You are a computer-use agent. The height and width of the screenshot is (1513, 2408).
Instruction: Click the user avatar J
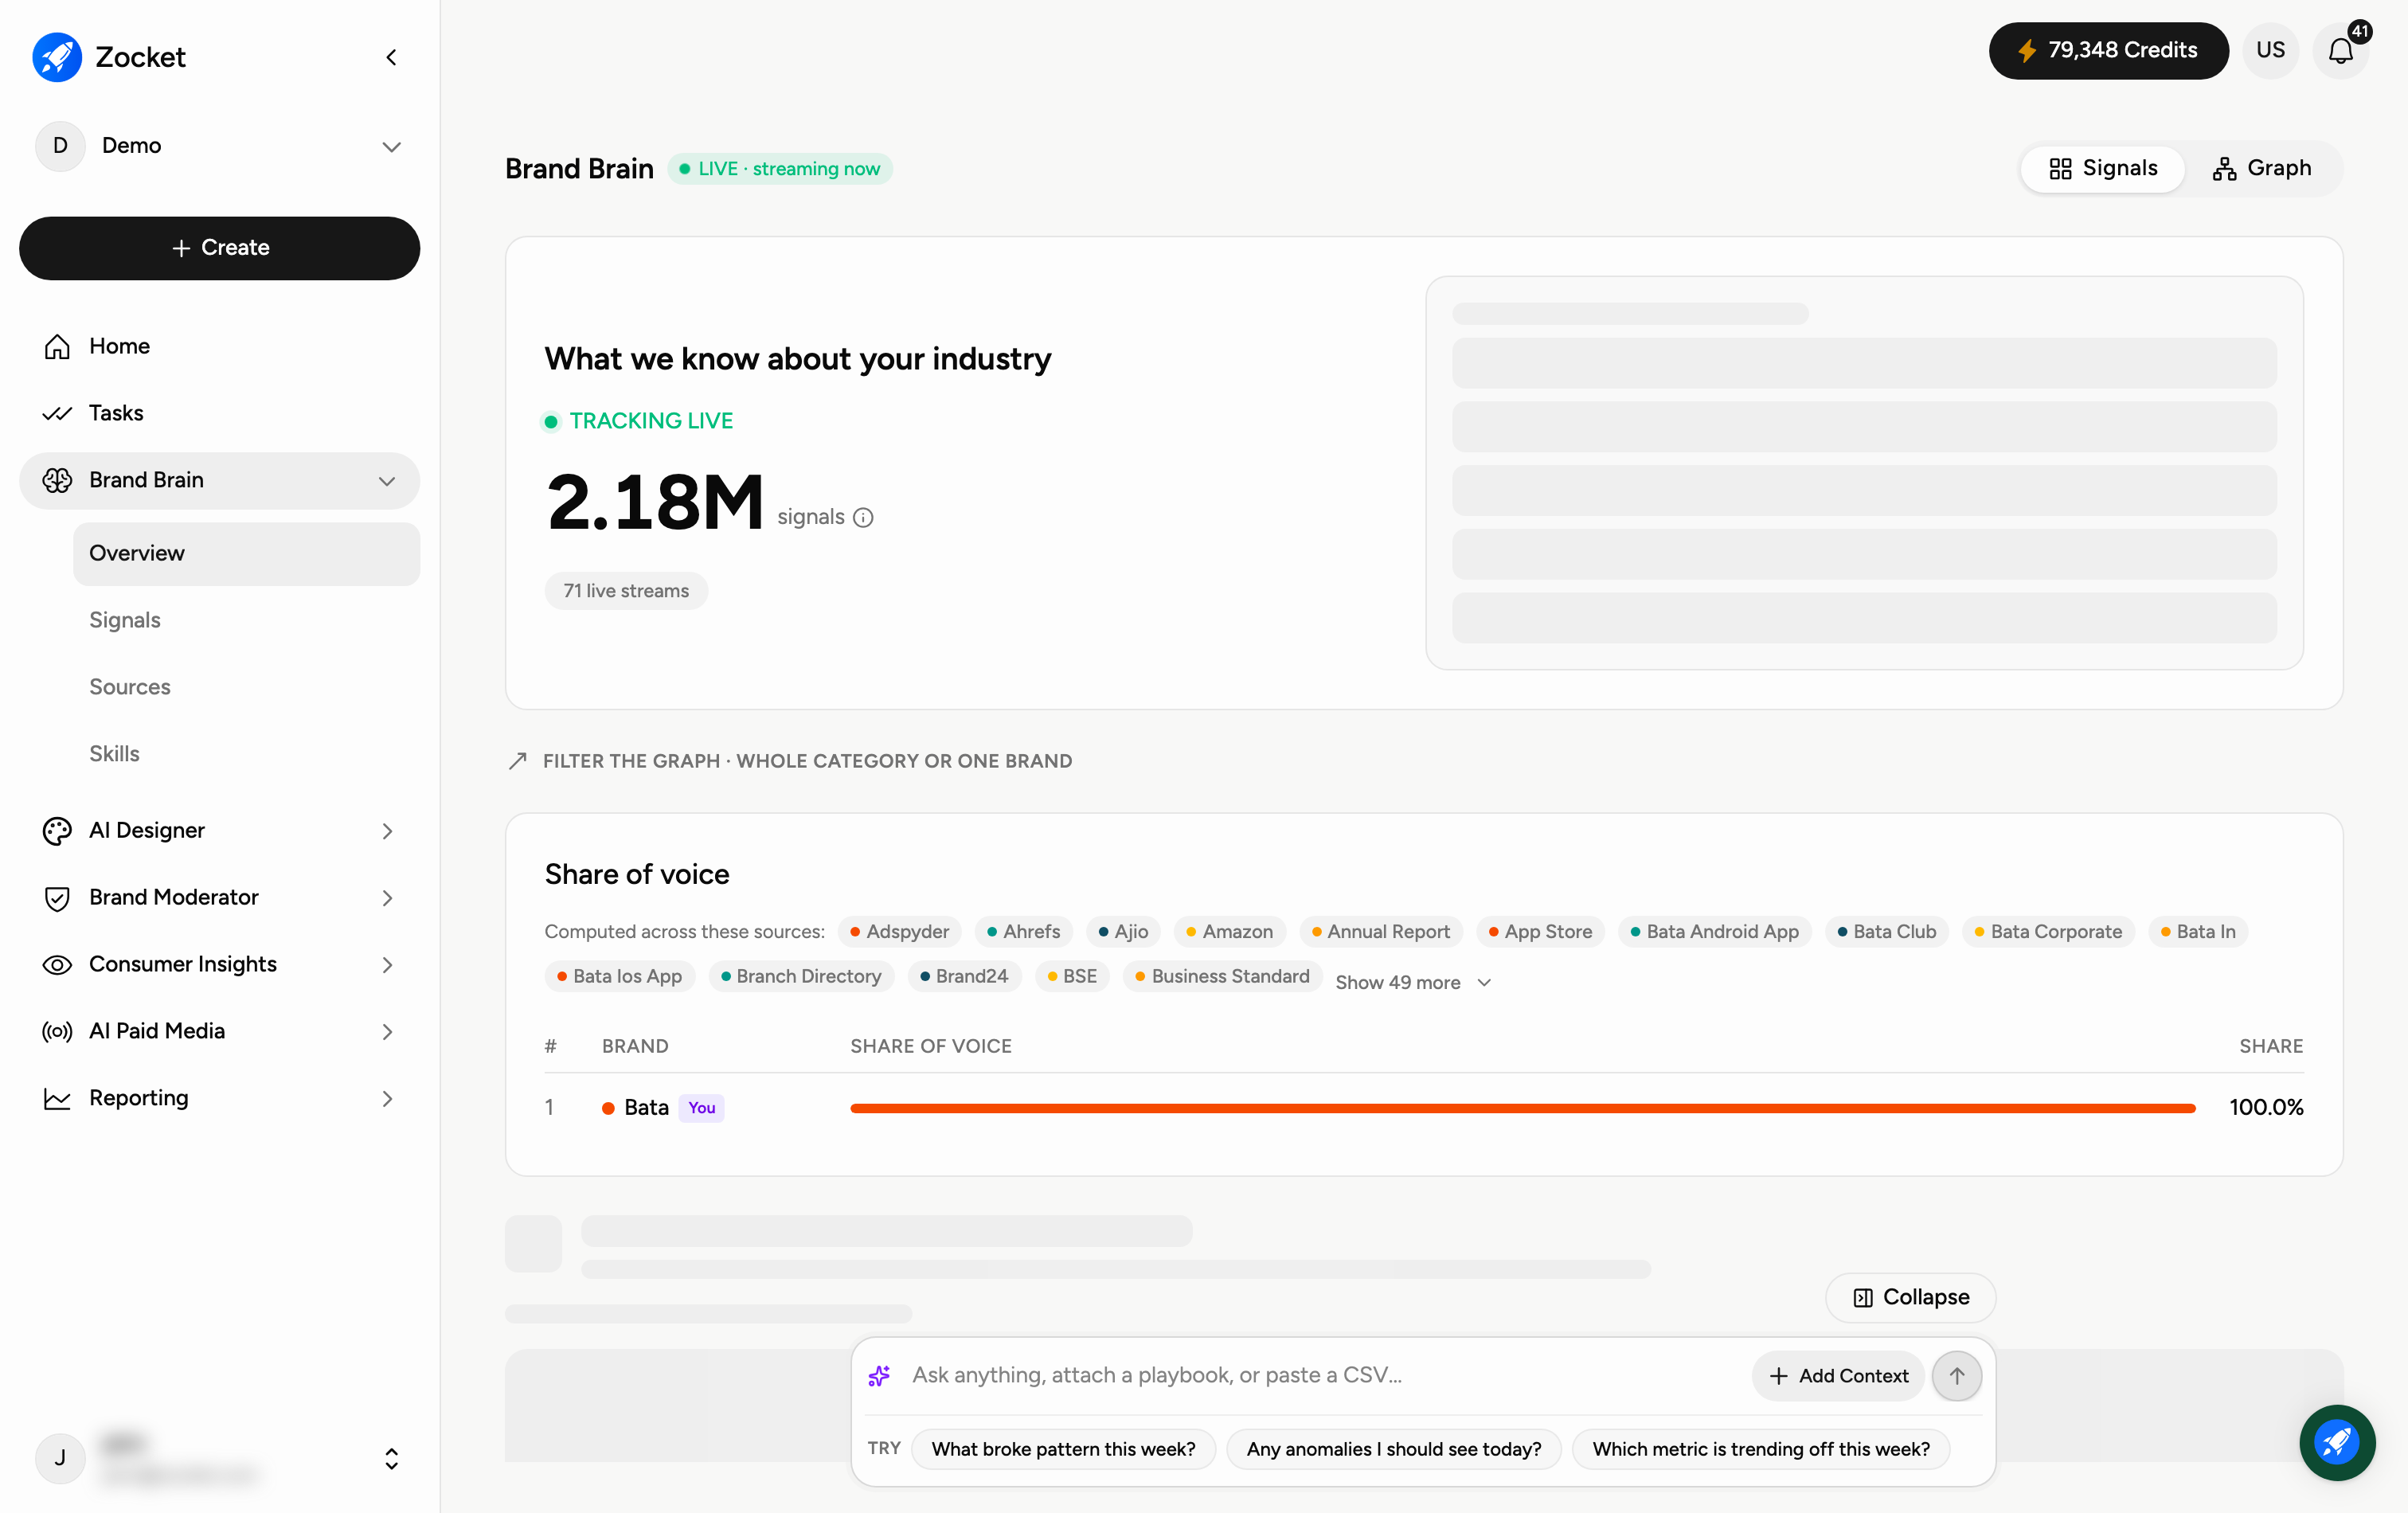(x=60, y=1458)
